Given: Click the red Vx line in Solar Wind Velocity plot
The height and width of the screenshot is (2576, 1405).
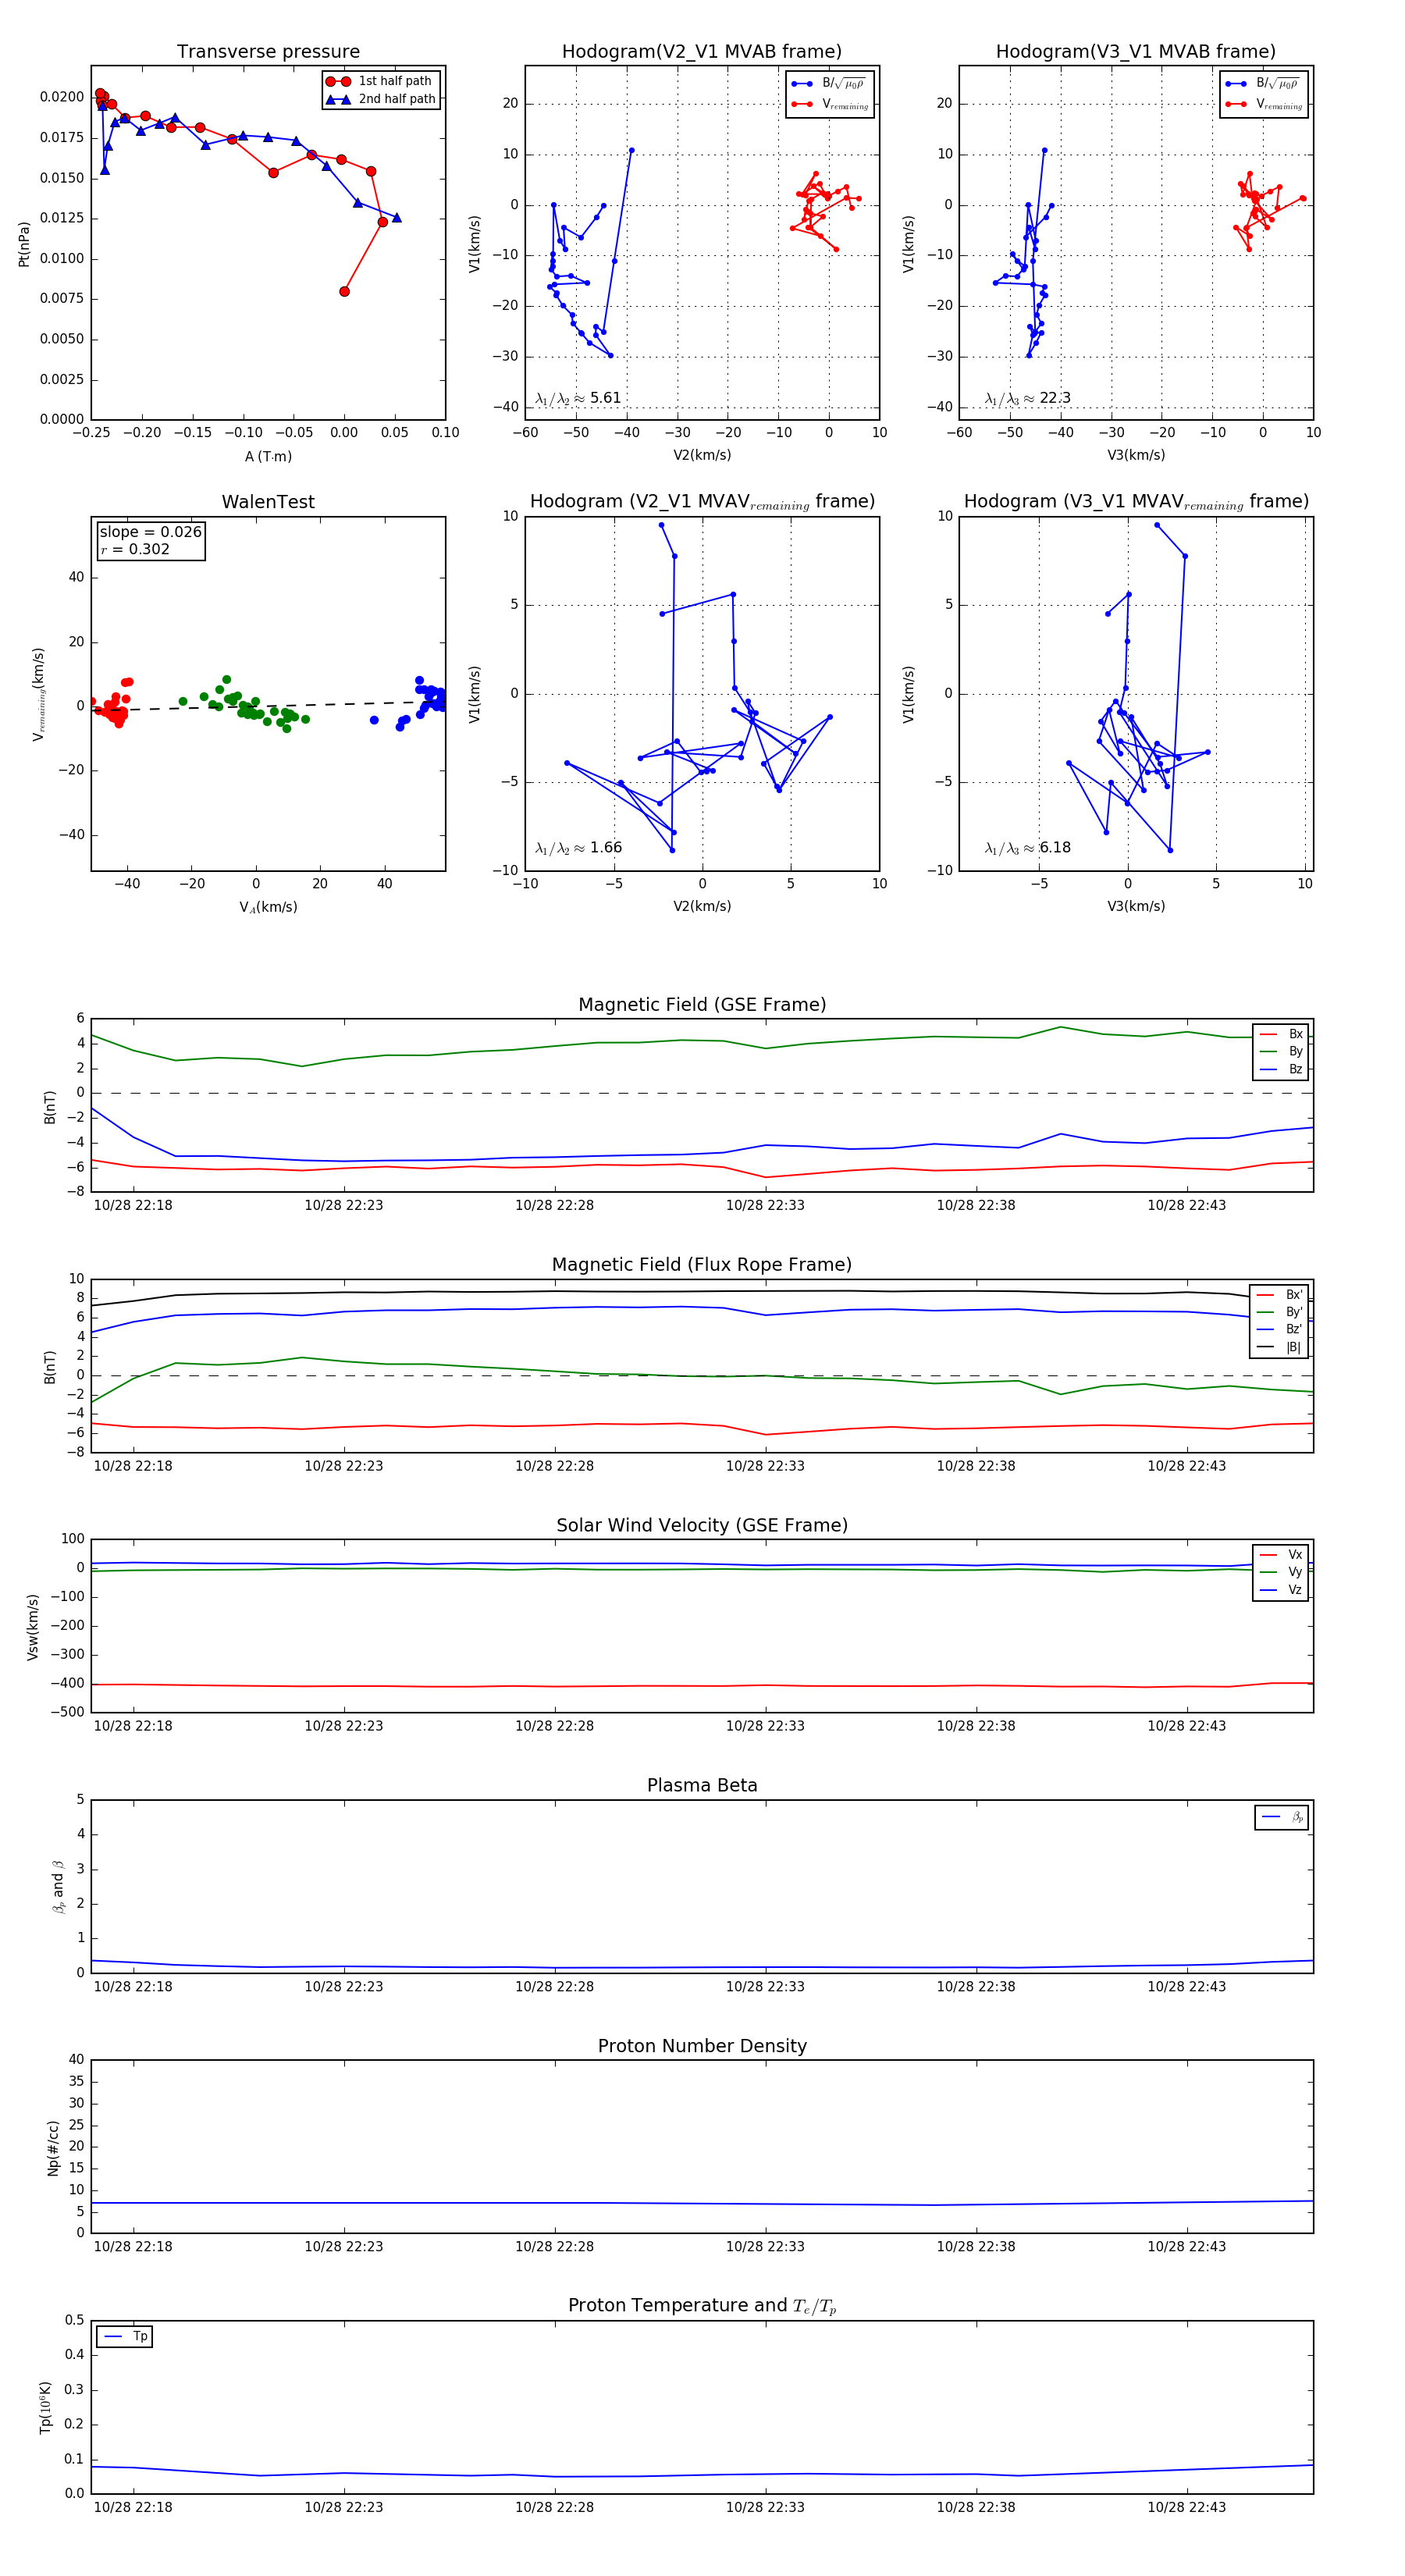Looking at the screenshot, I should (x=702, y=1686).
